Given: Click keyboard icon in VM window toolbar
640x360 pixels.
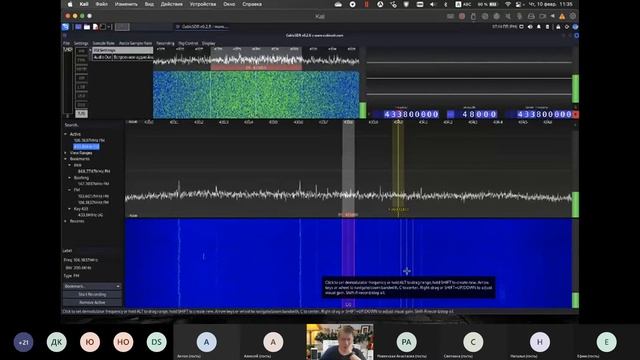Looking at the screenshot, I should (x=450, y=16).
